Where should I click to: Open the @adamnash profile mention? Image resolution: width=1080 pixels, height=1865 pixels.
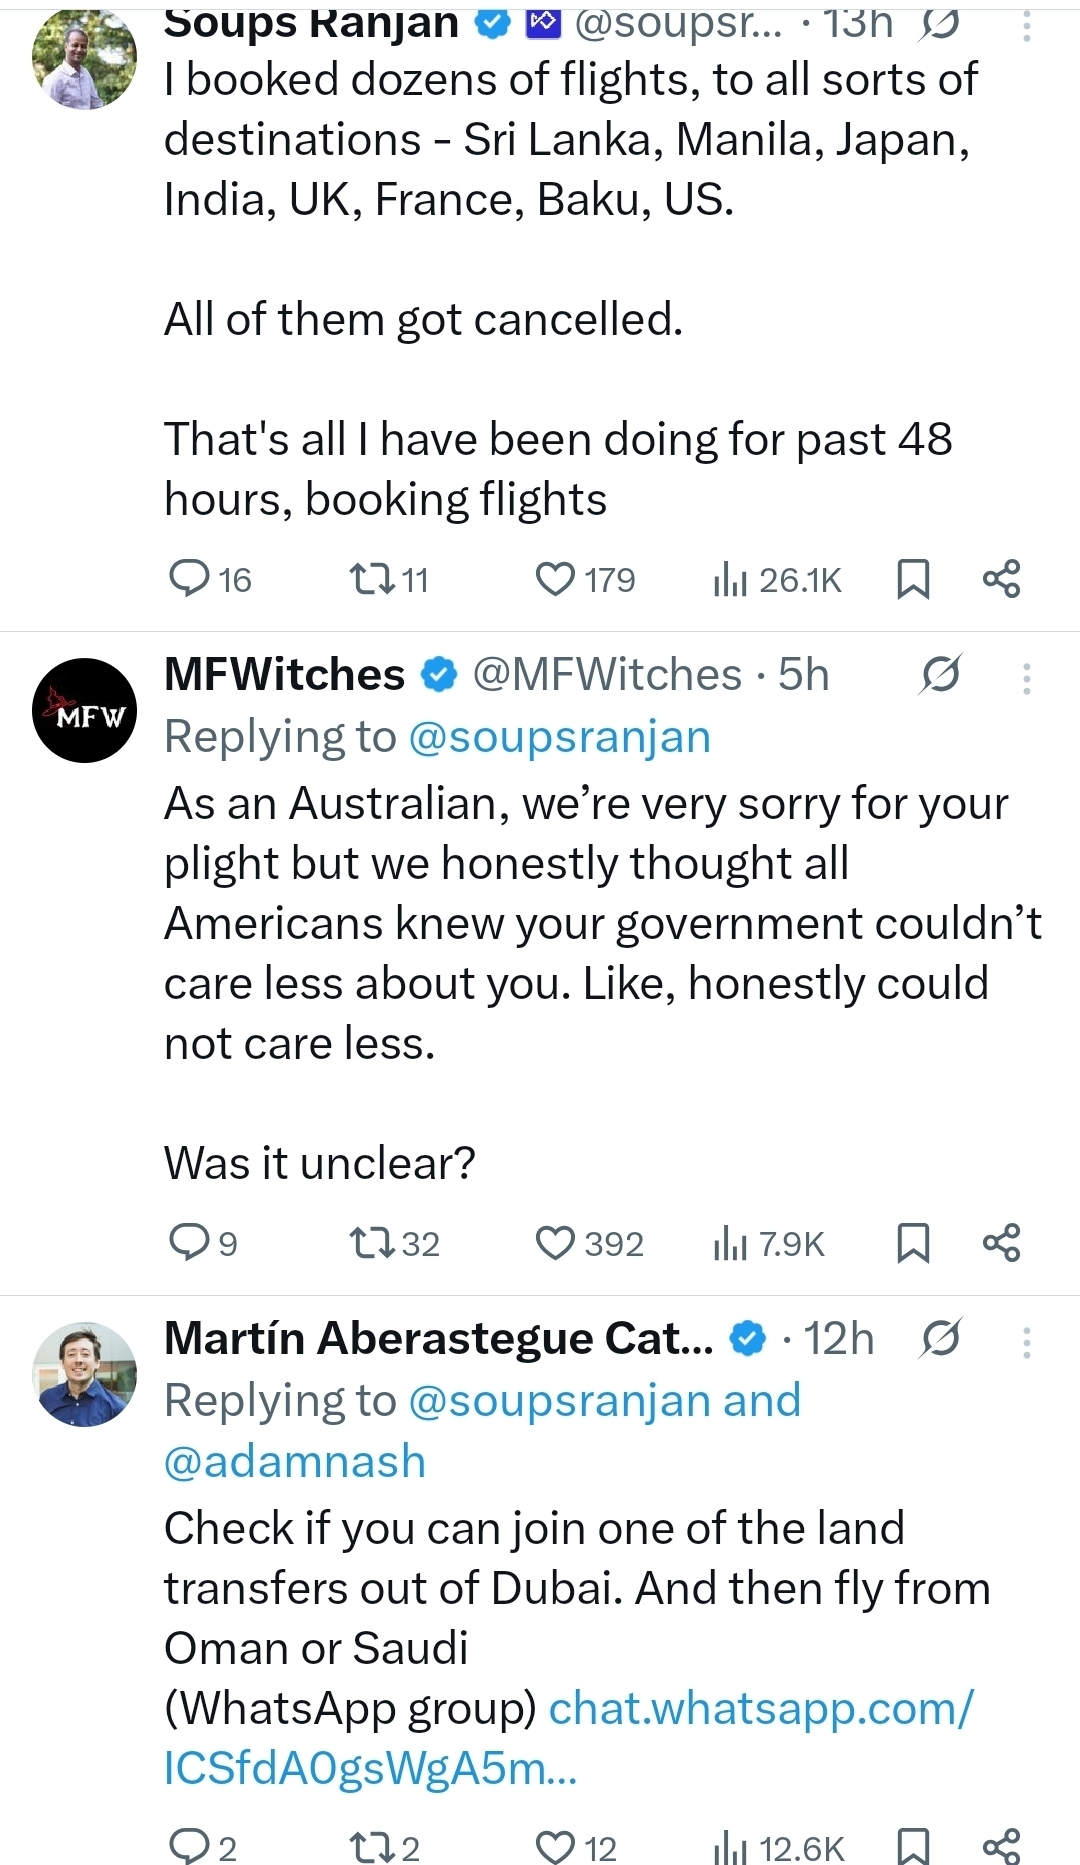295,1461
